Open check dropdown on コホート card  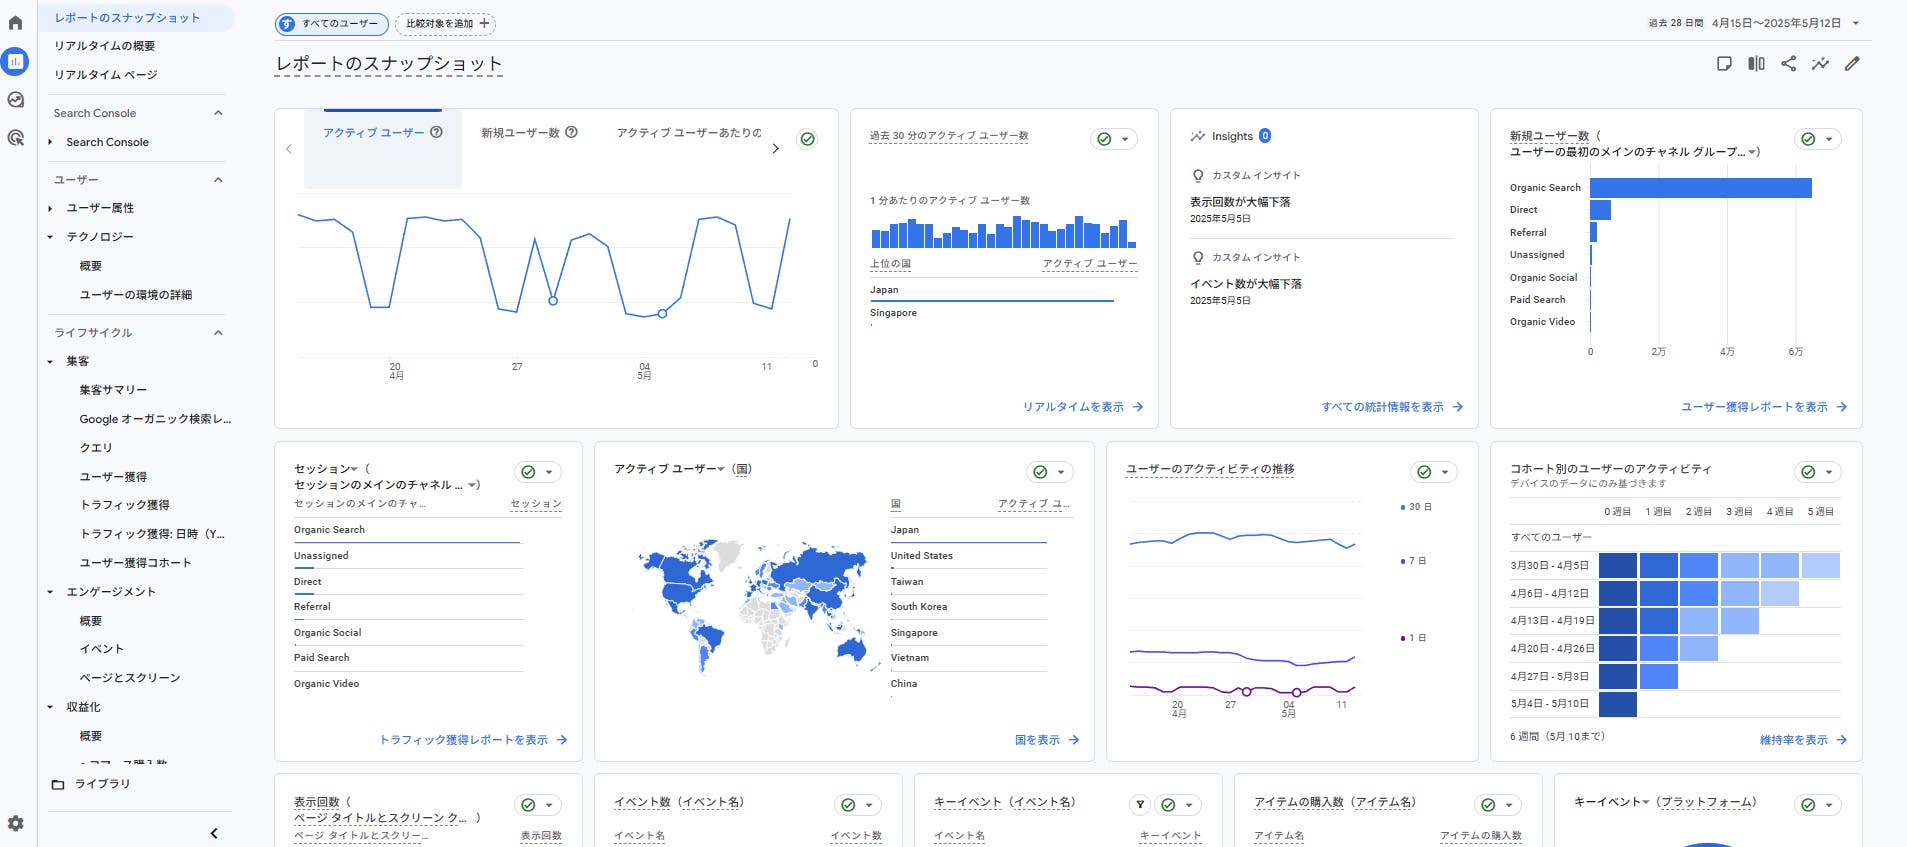tap(1817, 472)
